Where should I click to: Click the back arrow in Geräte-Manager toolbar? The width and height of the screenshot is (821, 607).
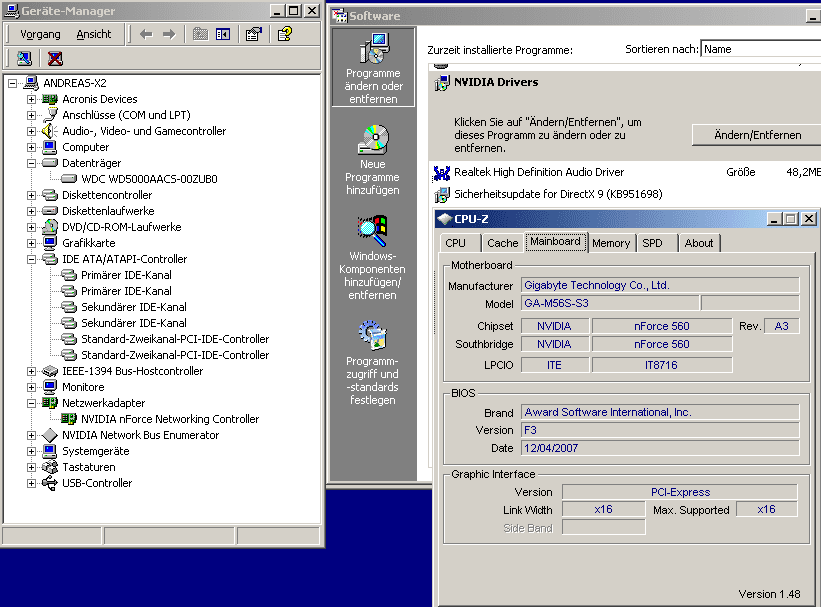click(x=146, y=35)
